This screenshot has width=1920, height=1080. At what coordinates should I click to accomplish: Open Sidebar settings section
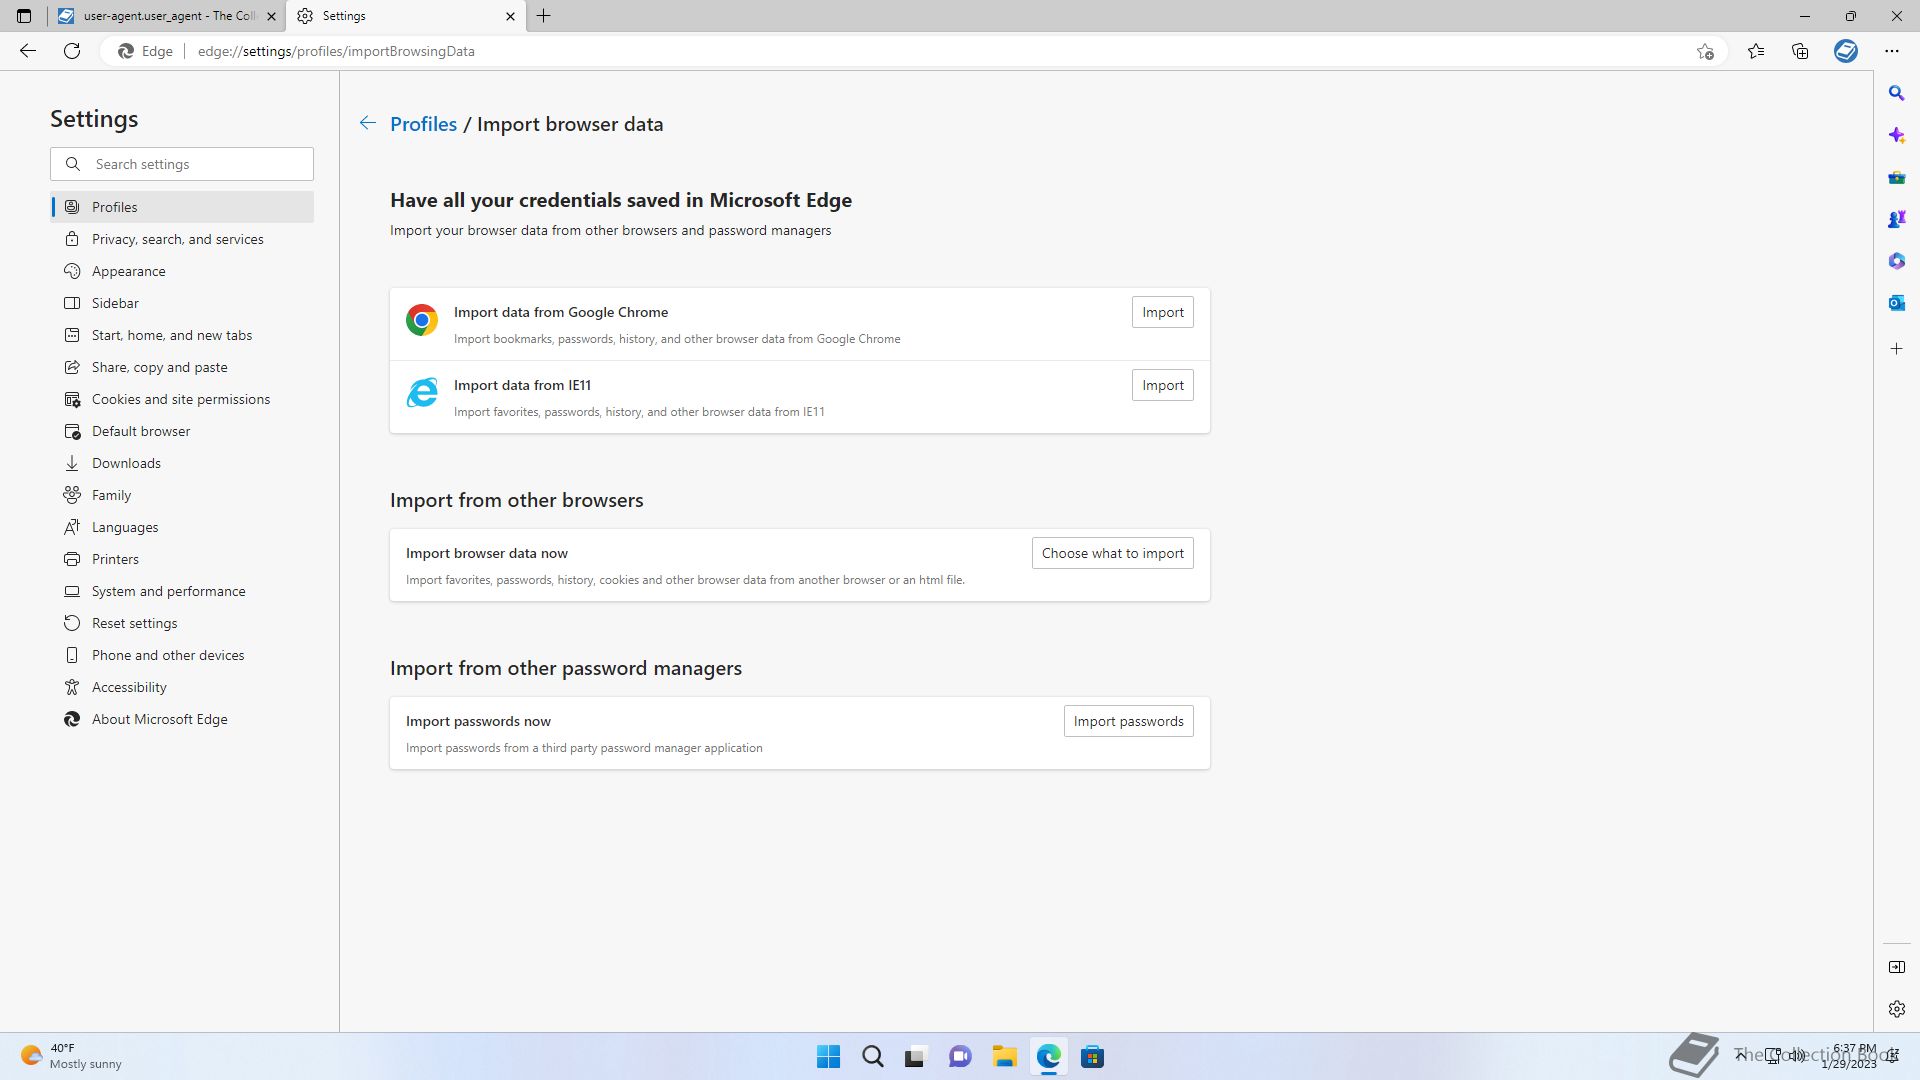coord(182,303)
